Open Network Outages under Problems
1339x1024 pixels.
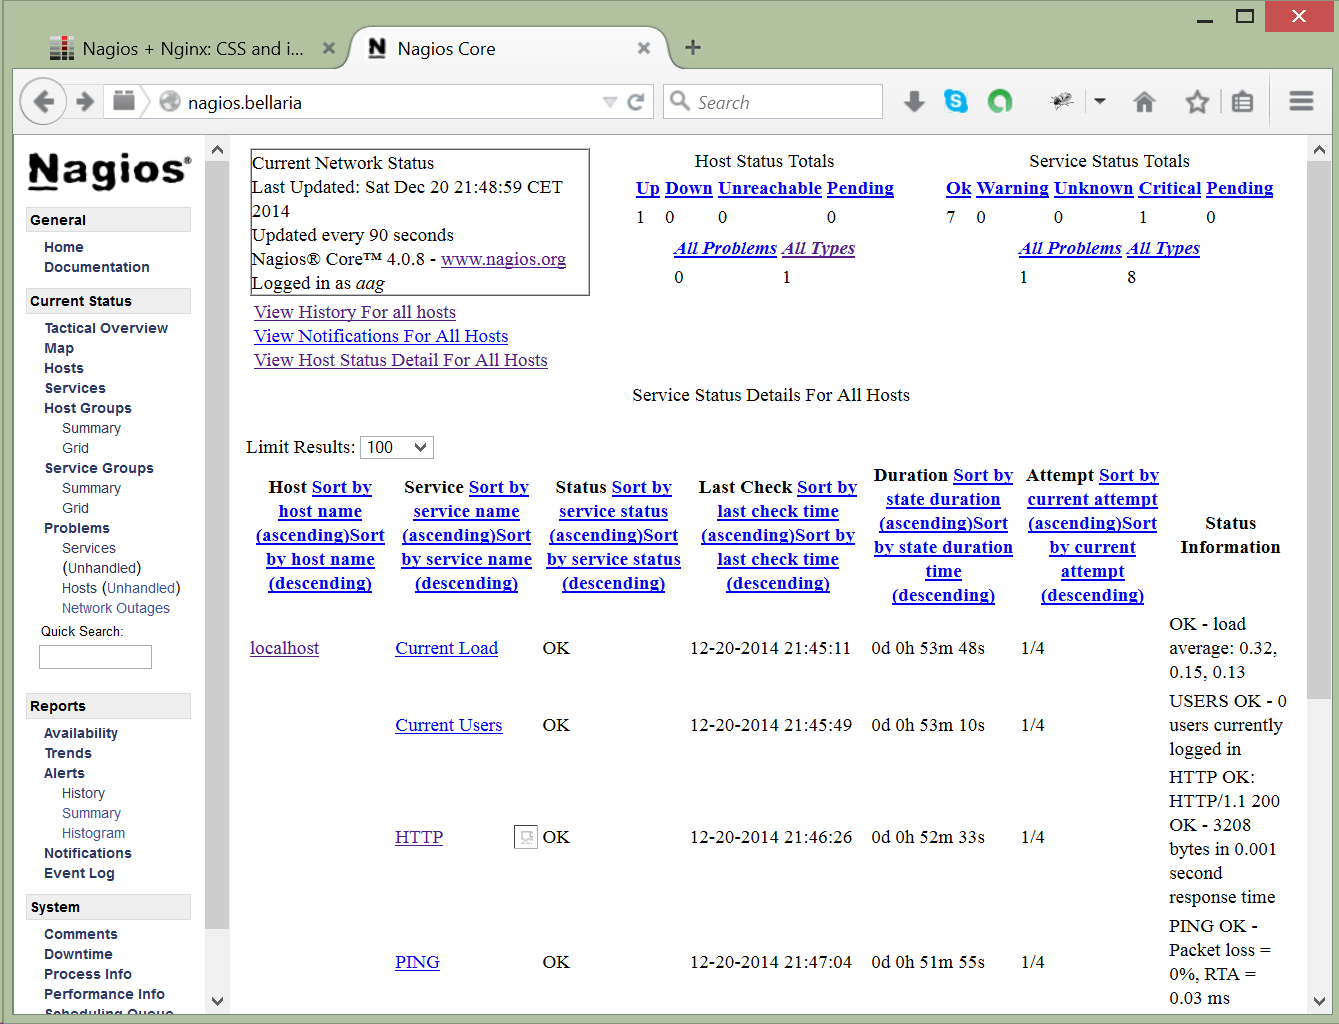(116, 608)
